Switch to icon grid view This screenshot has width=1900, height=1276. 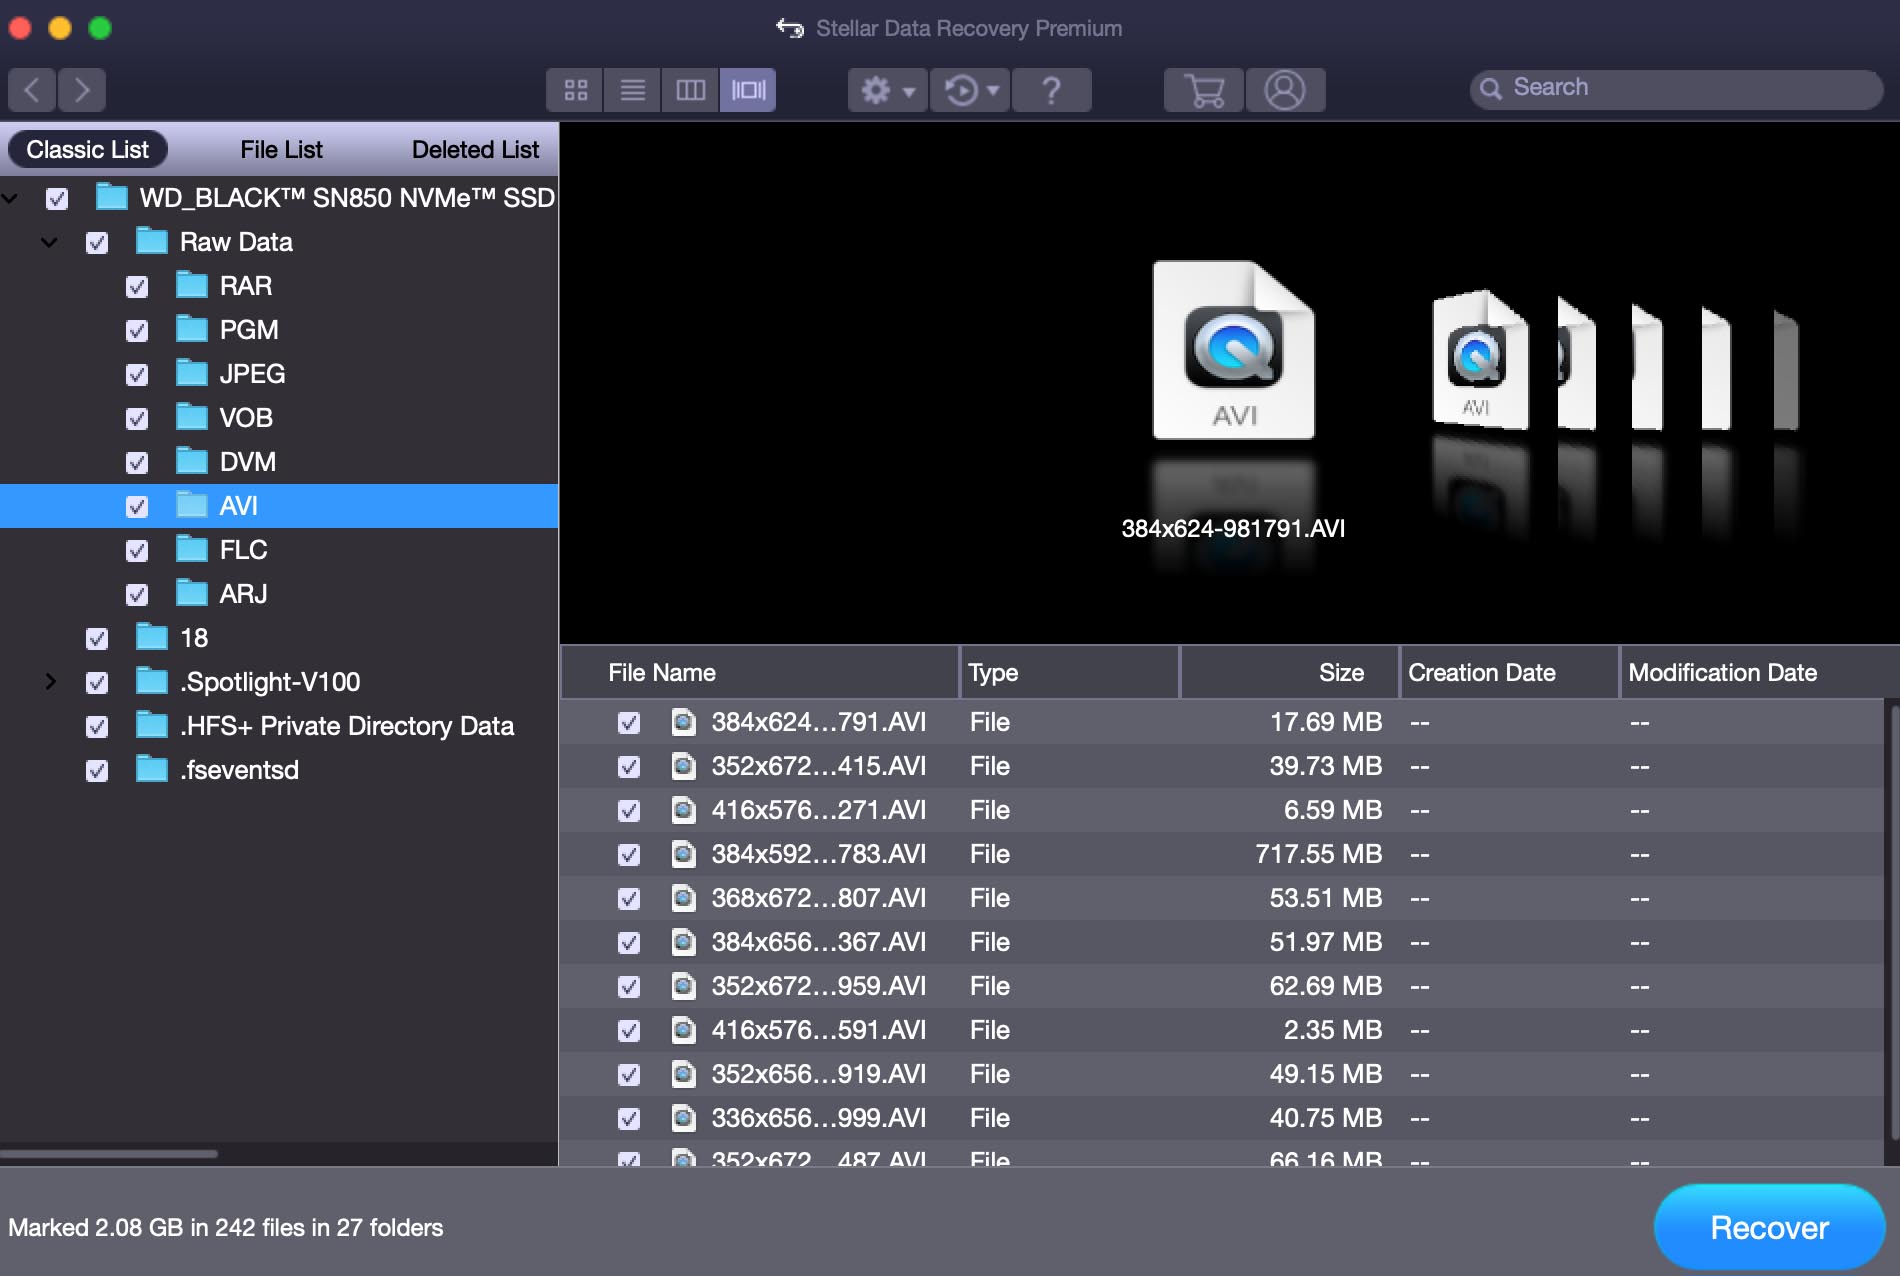point(575,90)
